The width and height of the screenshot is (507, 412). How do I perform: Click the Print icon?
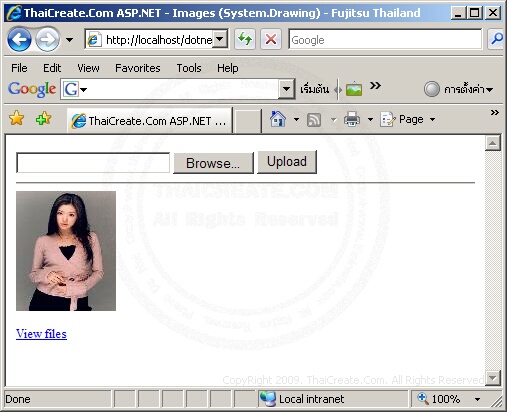pos(352,119)
